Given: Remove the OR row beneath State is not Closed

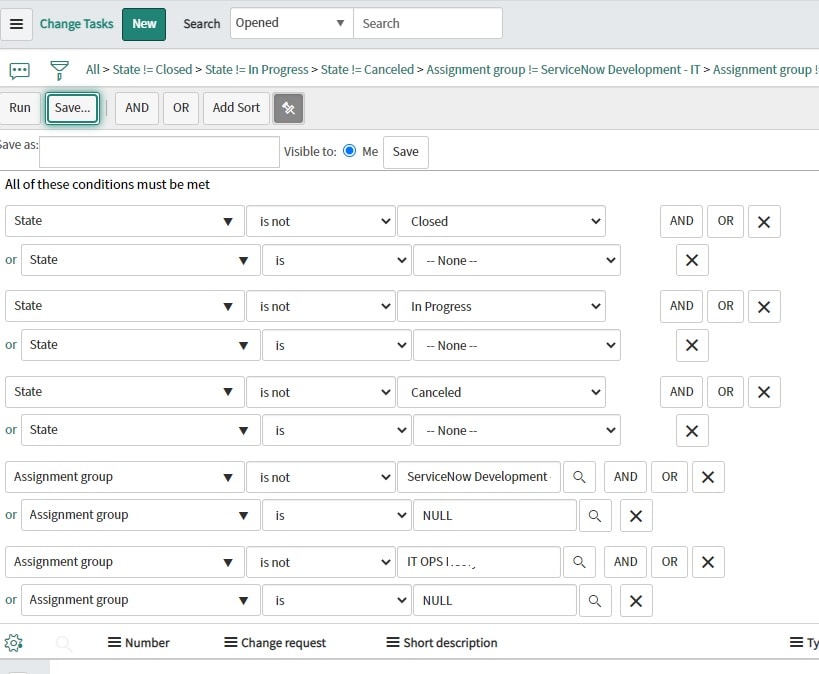Looking at the screenshot, I should (692, 260).
